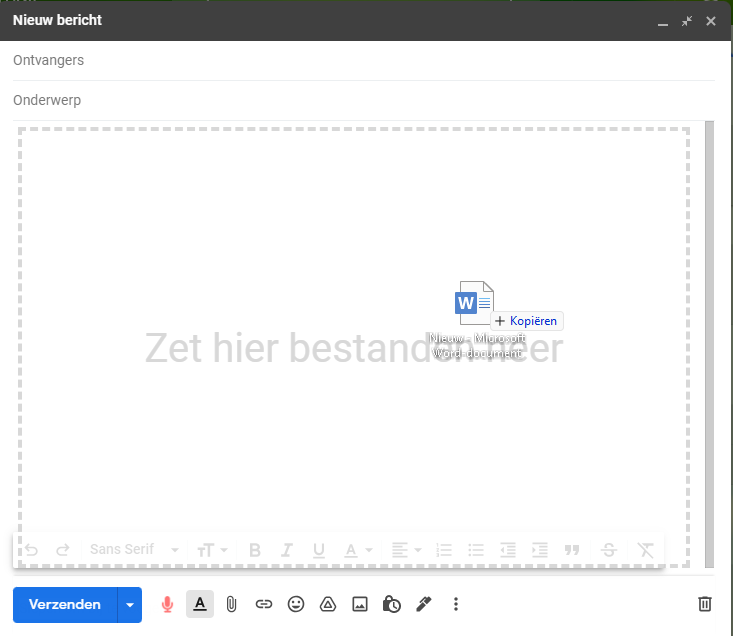Attach a file with the paperclip icon
The height and width of the screenshot is (636, 733).
coord(231,604)
